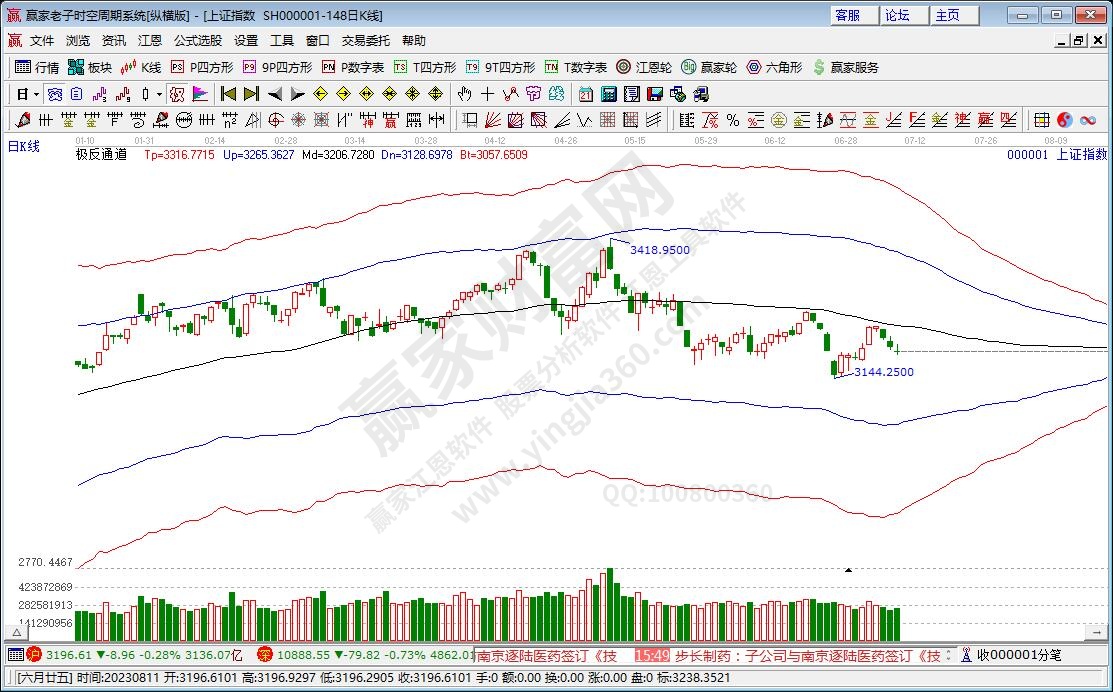The width and height of the screenshot is (1113, 692).
Task: Click the calendar icon in toolbar
Action: [585, 94]
